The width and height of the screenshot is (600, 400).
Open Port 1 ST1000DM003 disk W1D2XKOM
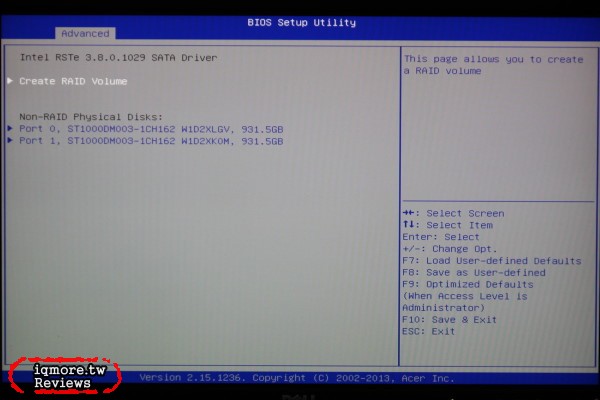coord(151,141)
